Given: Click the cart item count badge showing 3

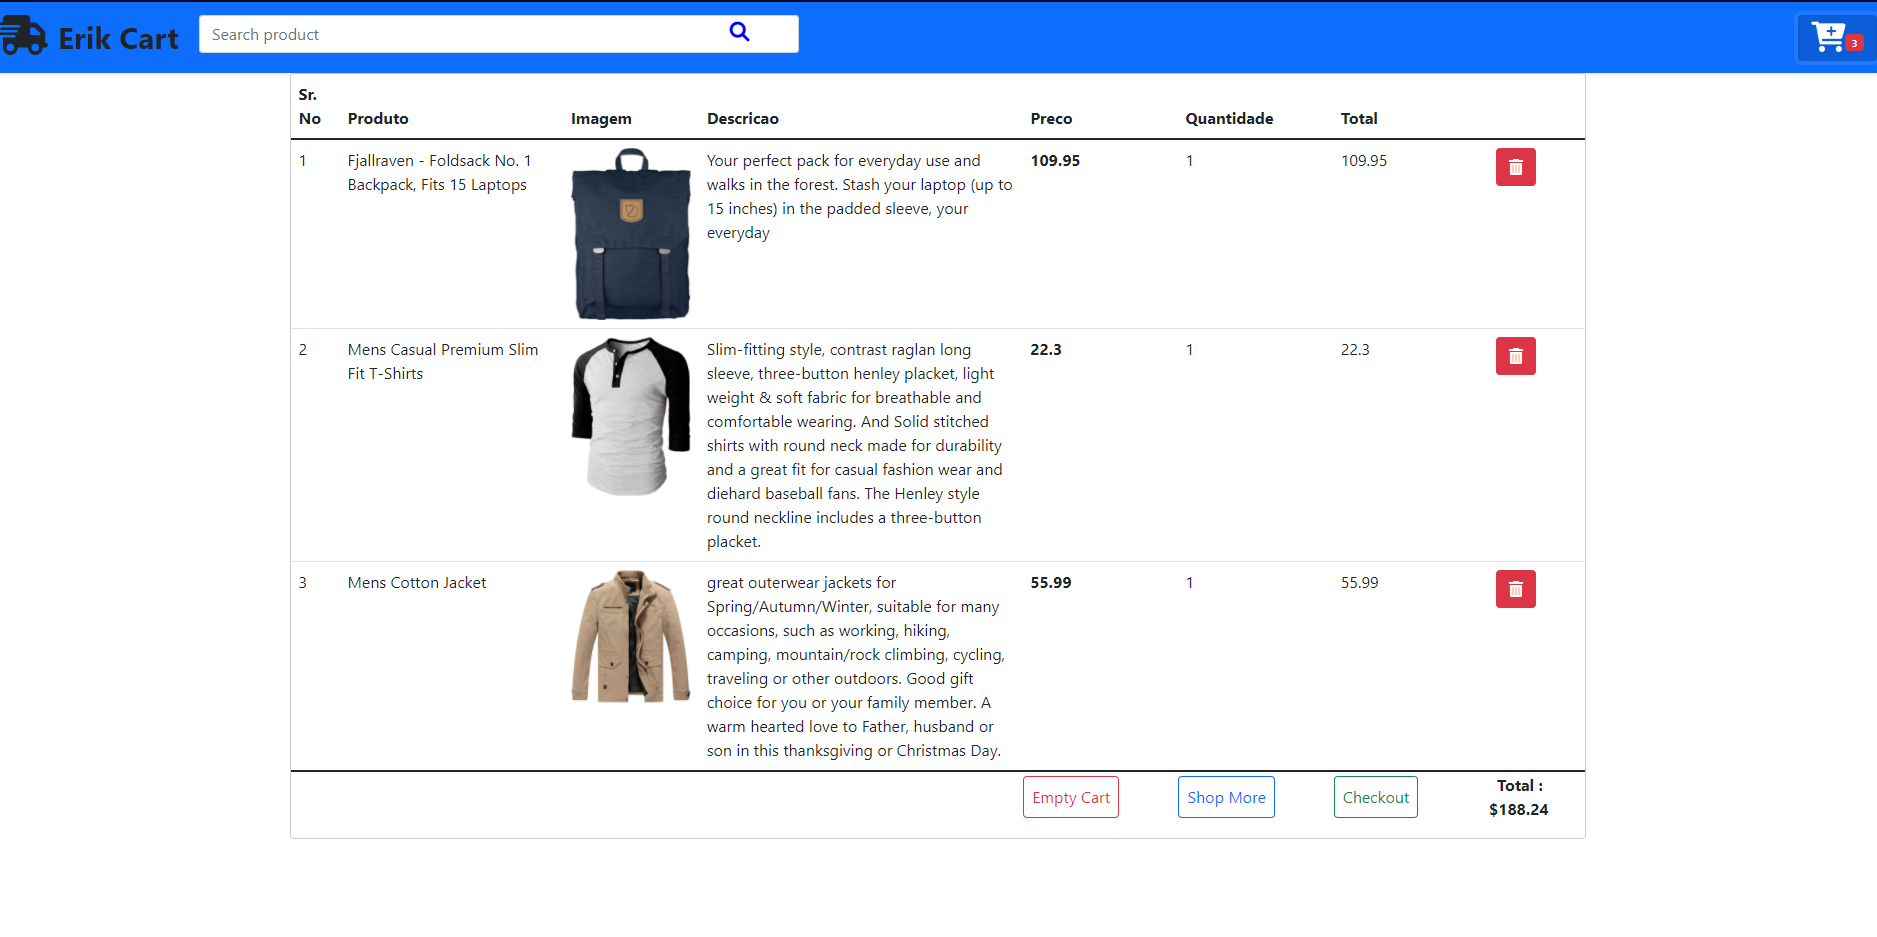Looking at the screenshot, I should 1854,45.
